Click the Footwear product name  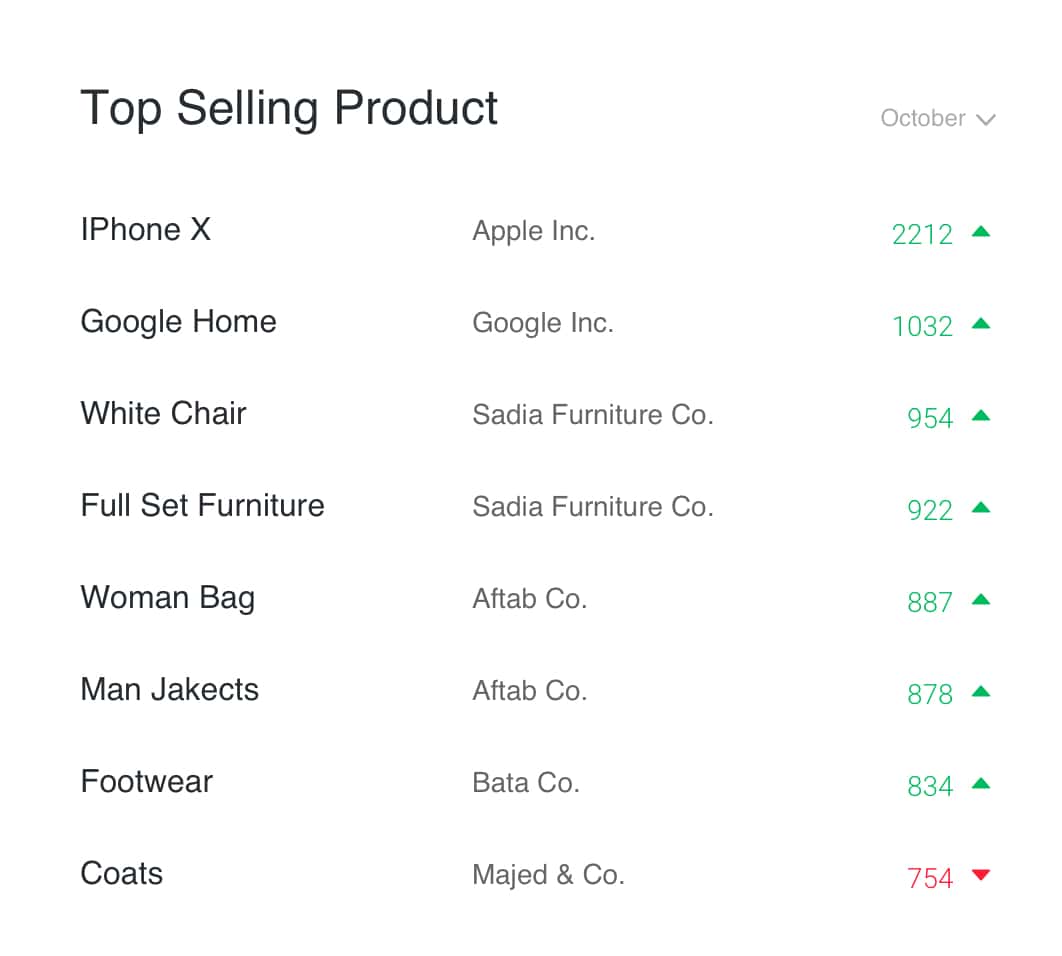(147, 782)
